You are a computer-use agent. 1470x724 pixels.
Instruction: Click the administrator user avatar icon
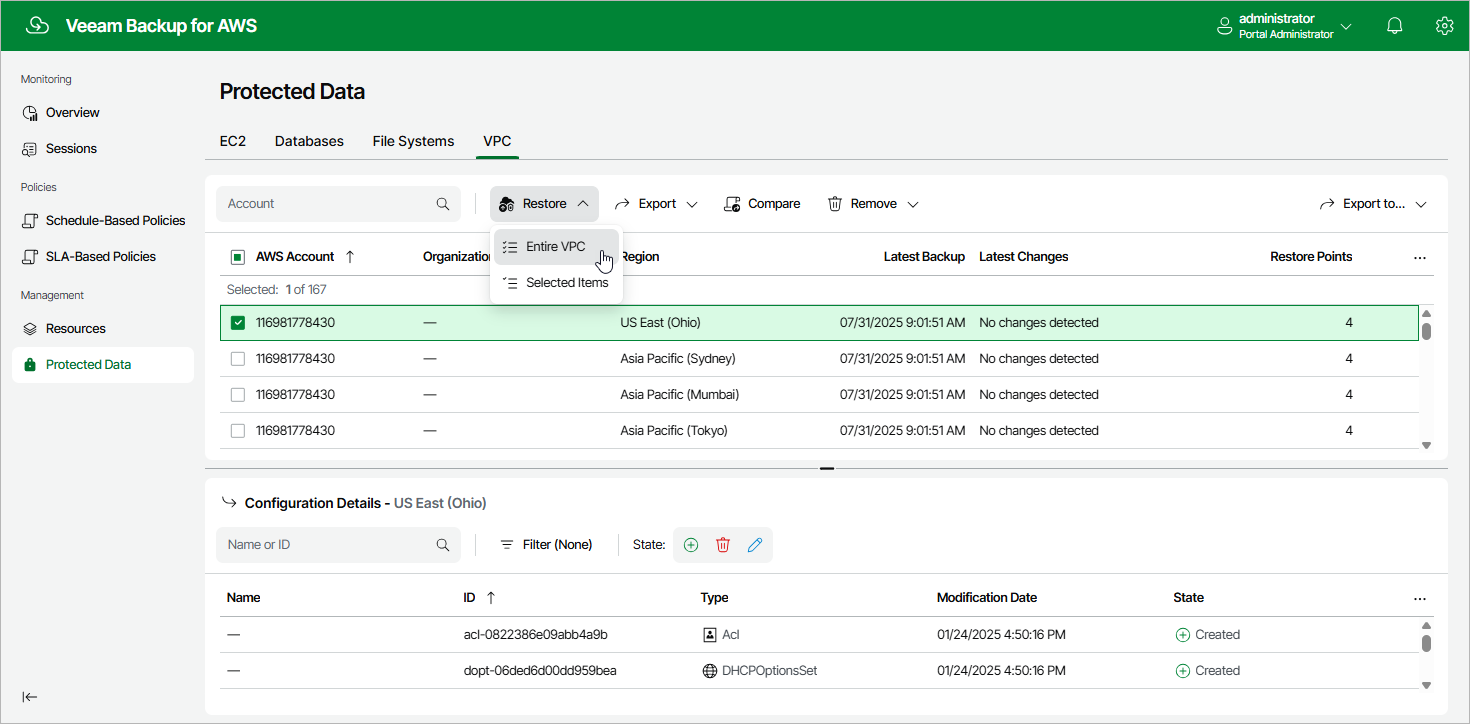[x=1224, y=26]
